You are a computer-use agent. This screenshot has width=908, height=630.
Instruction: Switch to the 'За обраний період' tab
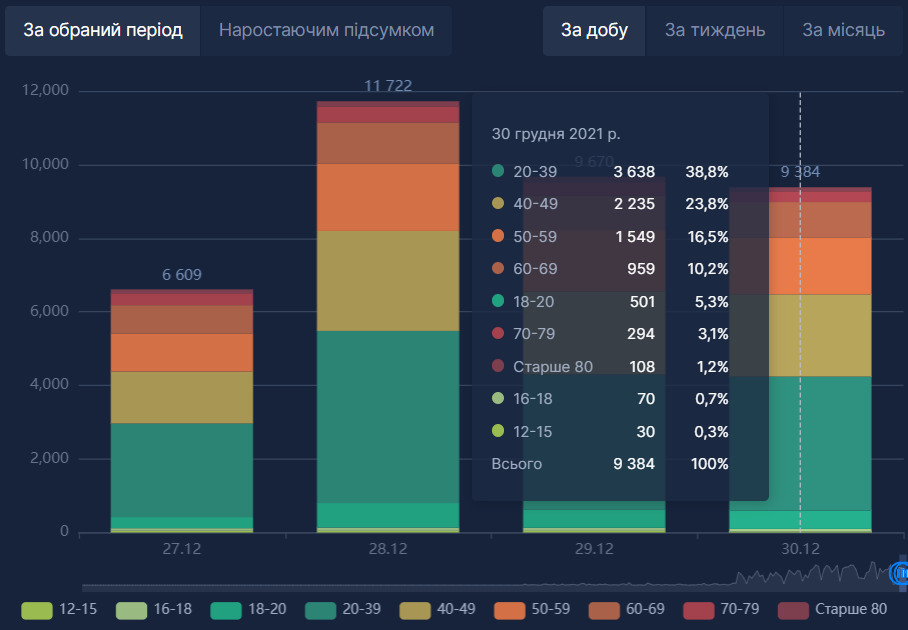tap(103, 30)
